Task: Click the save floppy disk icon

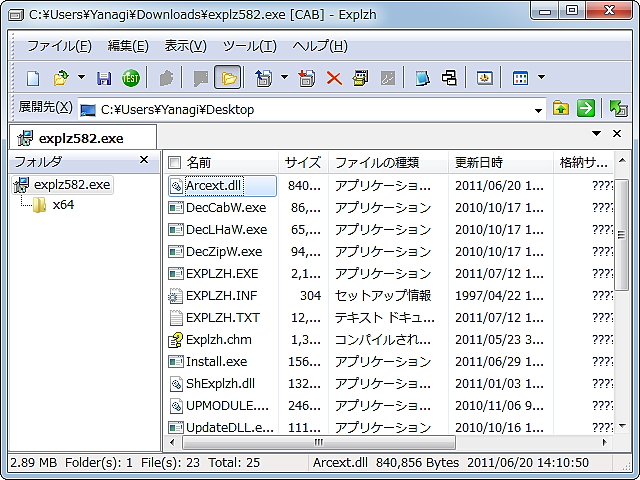Action: coord(104,78)
